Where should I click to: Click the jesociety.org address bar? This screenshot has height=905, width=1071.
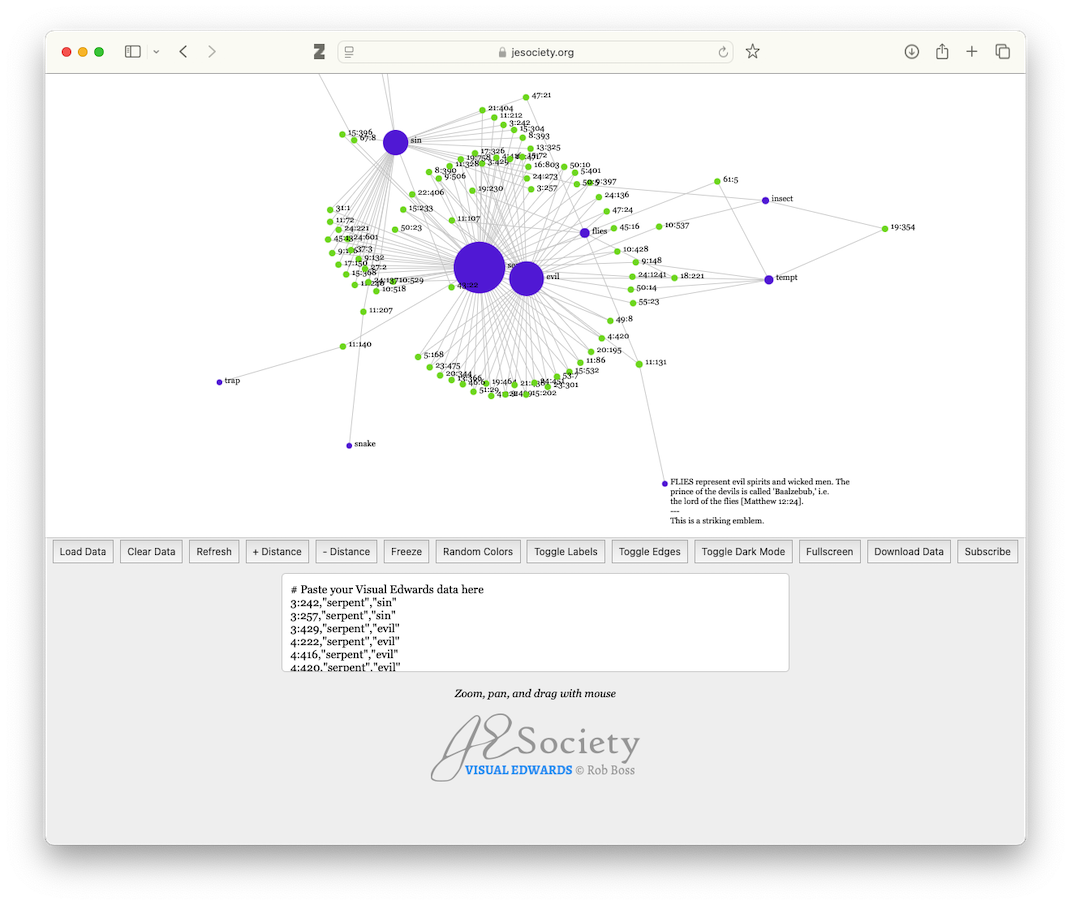coord(535,52)
